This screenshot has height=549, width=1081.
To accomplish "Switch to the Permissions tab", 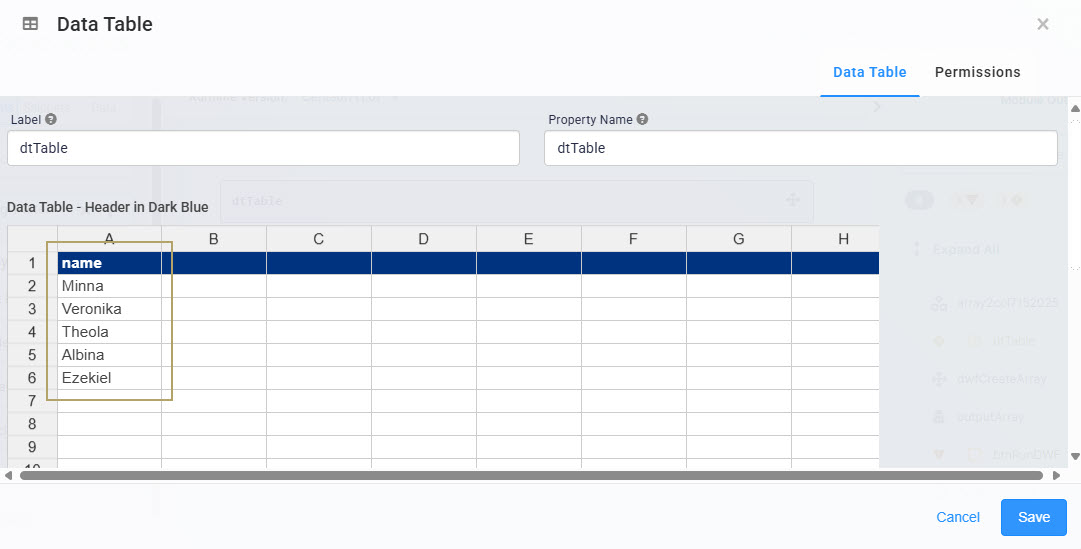I will [978, 72].
